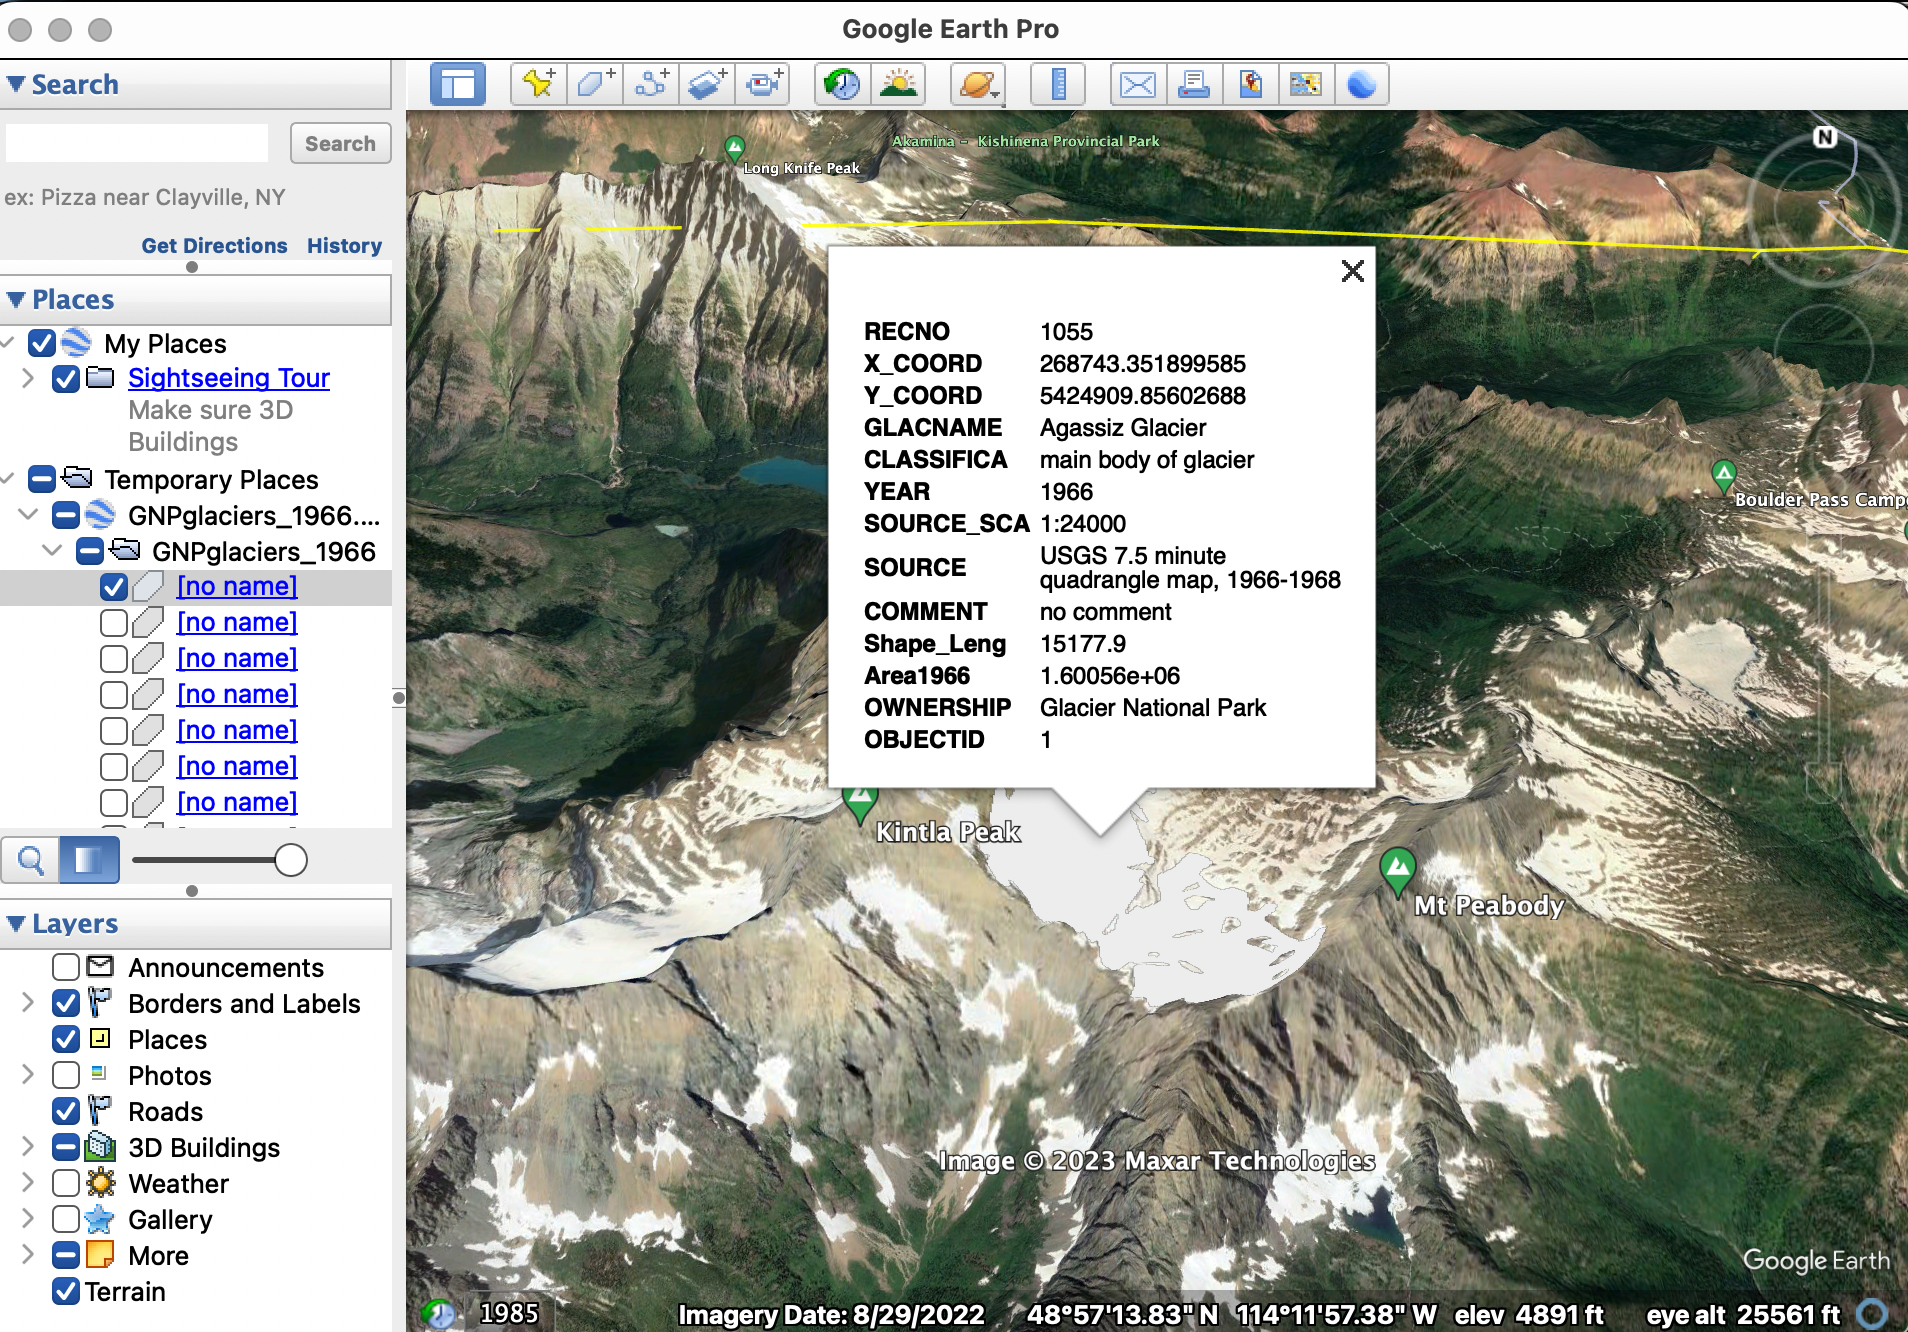Disable the Borders and Labels layer

pos(66,1003)
